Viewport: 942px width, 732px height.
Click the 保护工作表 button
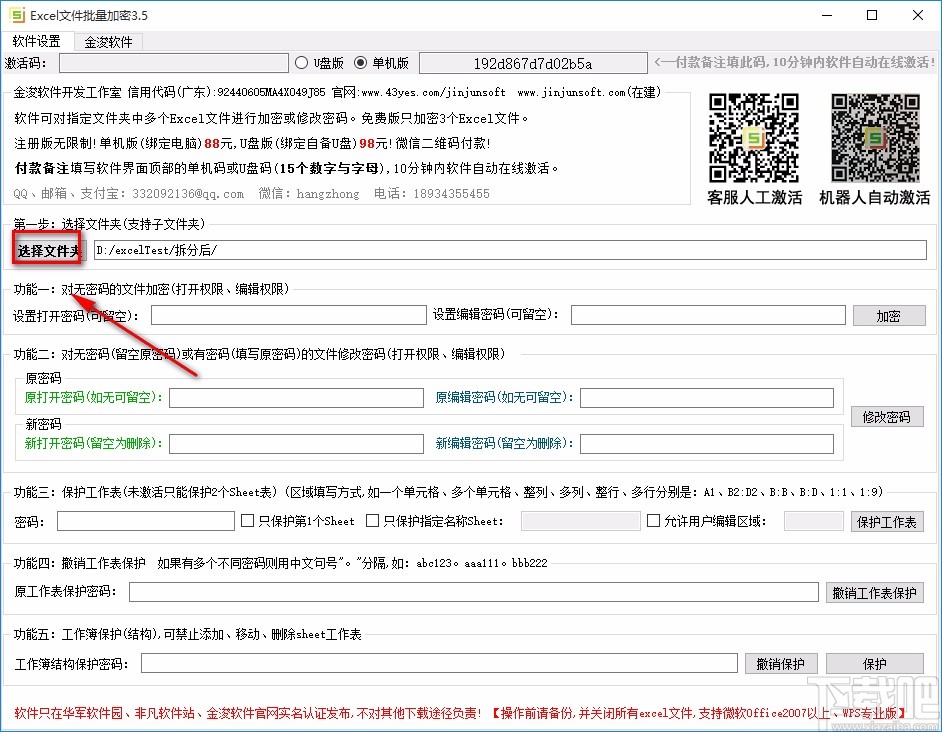click(x=887, y=520)
